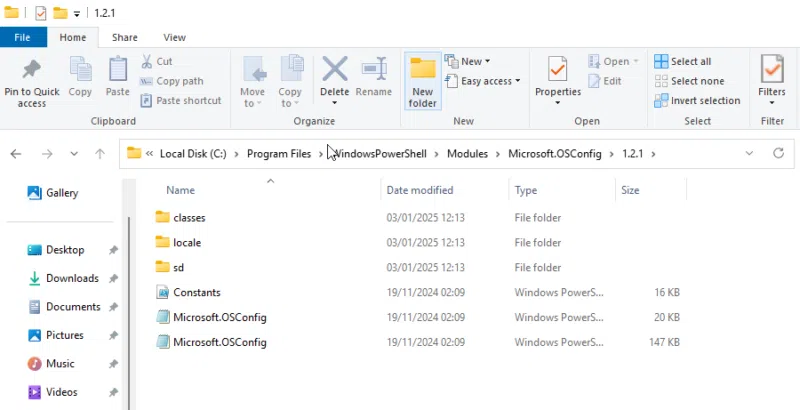The width and height of the screenshot is (800, 410).
Task: Open the File tab
Action: [22, 37]
